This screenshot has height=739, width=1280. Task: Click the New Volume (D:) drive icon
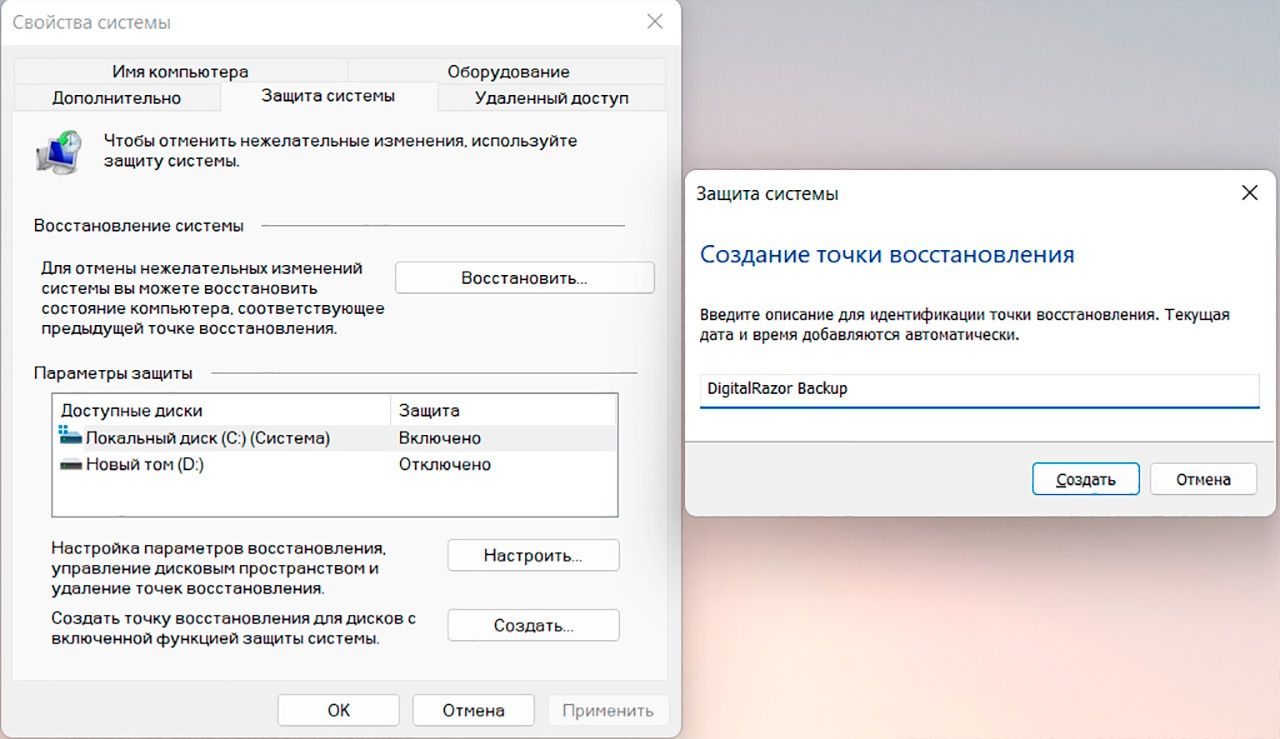coord(71,464)
